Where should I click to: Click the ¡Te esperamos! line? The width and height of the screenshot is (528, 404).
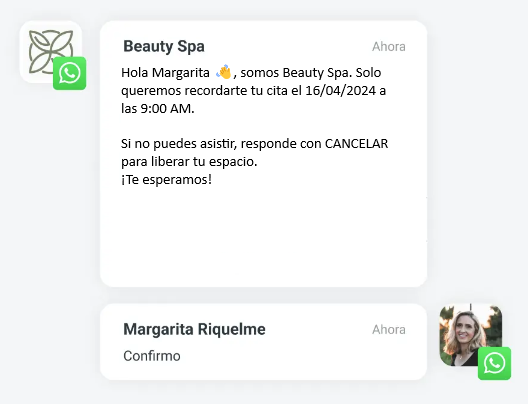(x=166, y=179)
